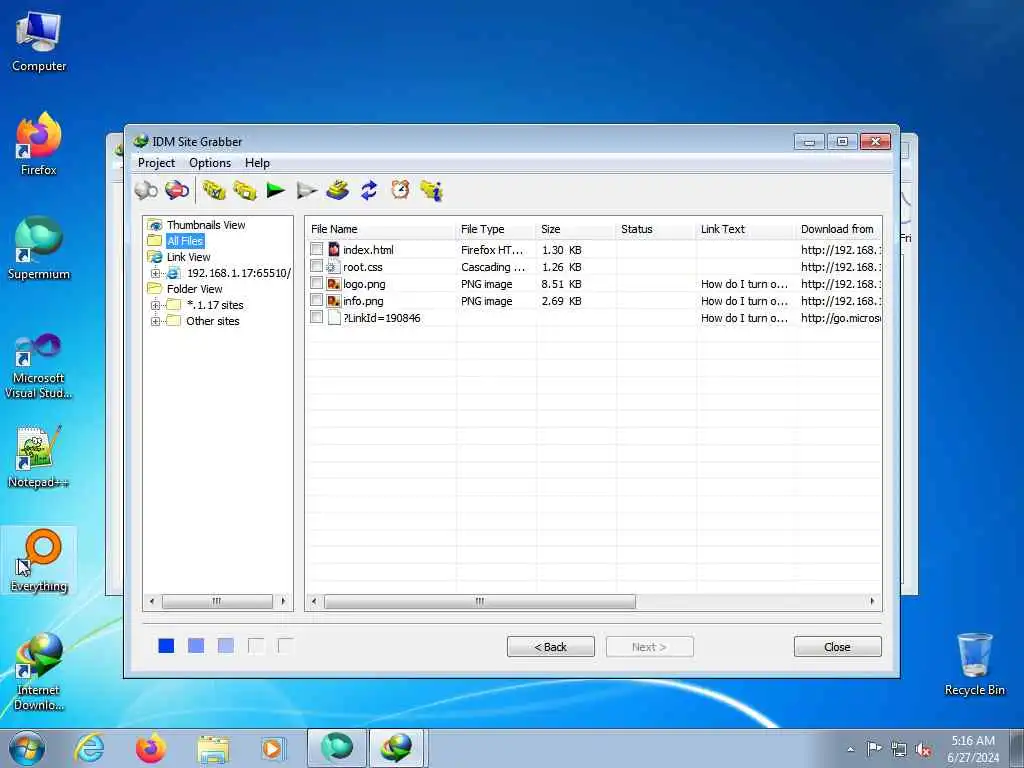Screen dimensions: 1024x768
Task: Open the Computer desktop icon
Action: pos(39,41)
